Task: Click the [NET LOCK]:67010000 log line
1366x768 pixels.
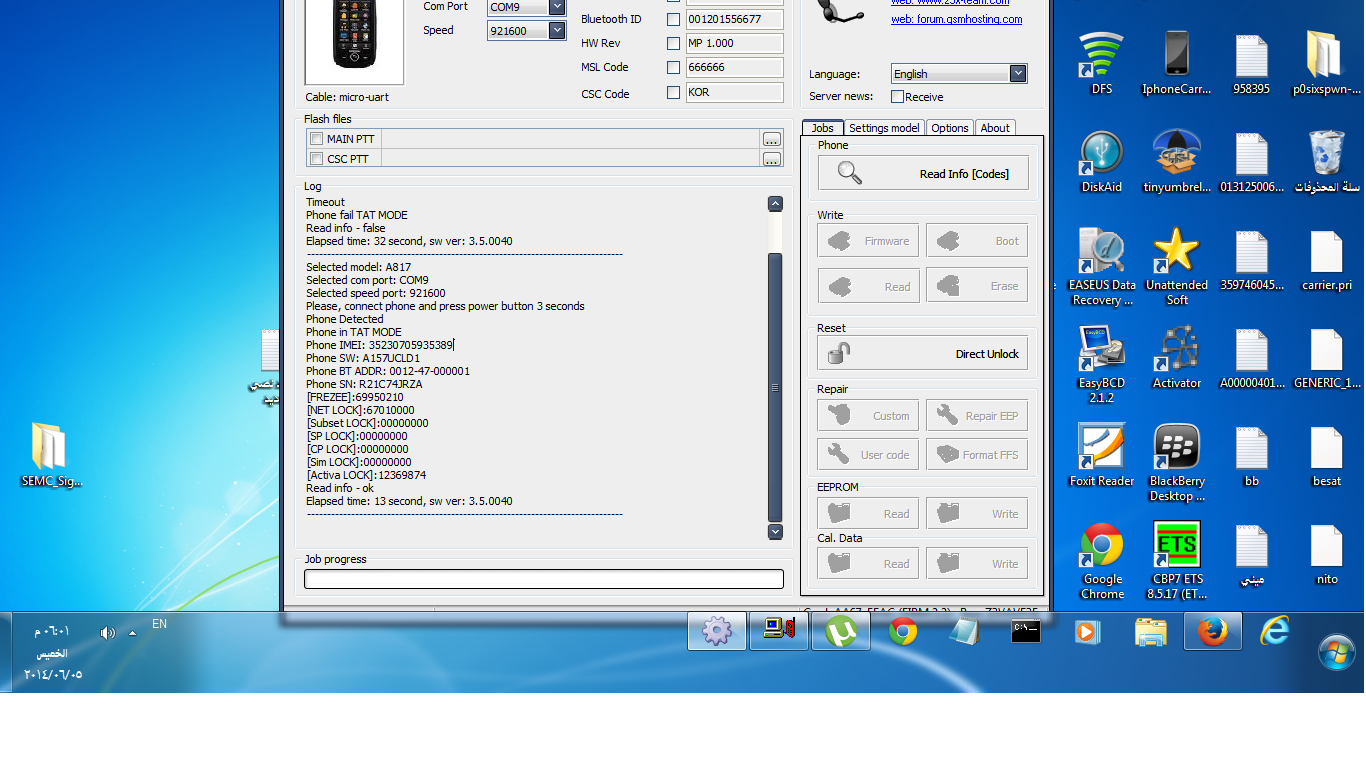Action: pyautogui.click(x=360, y=410)
